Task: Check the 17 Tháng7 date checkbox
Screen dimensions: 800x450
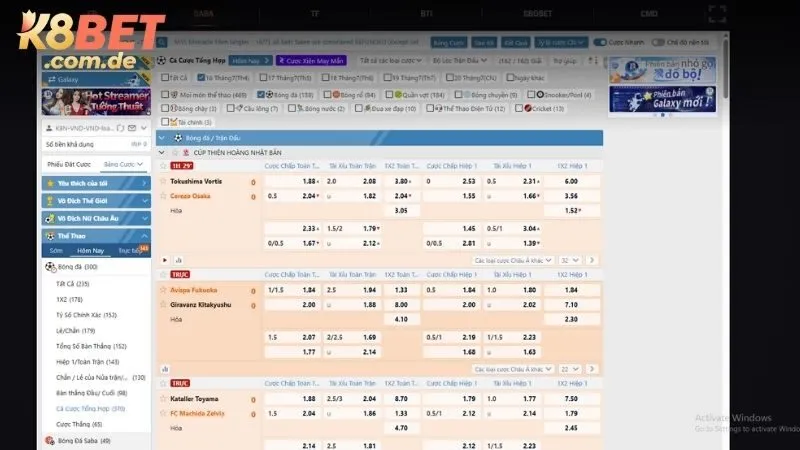Action: pos(263,78)
